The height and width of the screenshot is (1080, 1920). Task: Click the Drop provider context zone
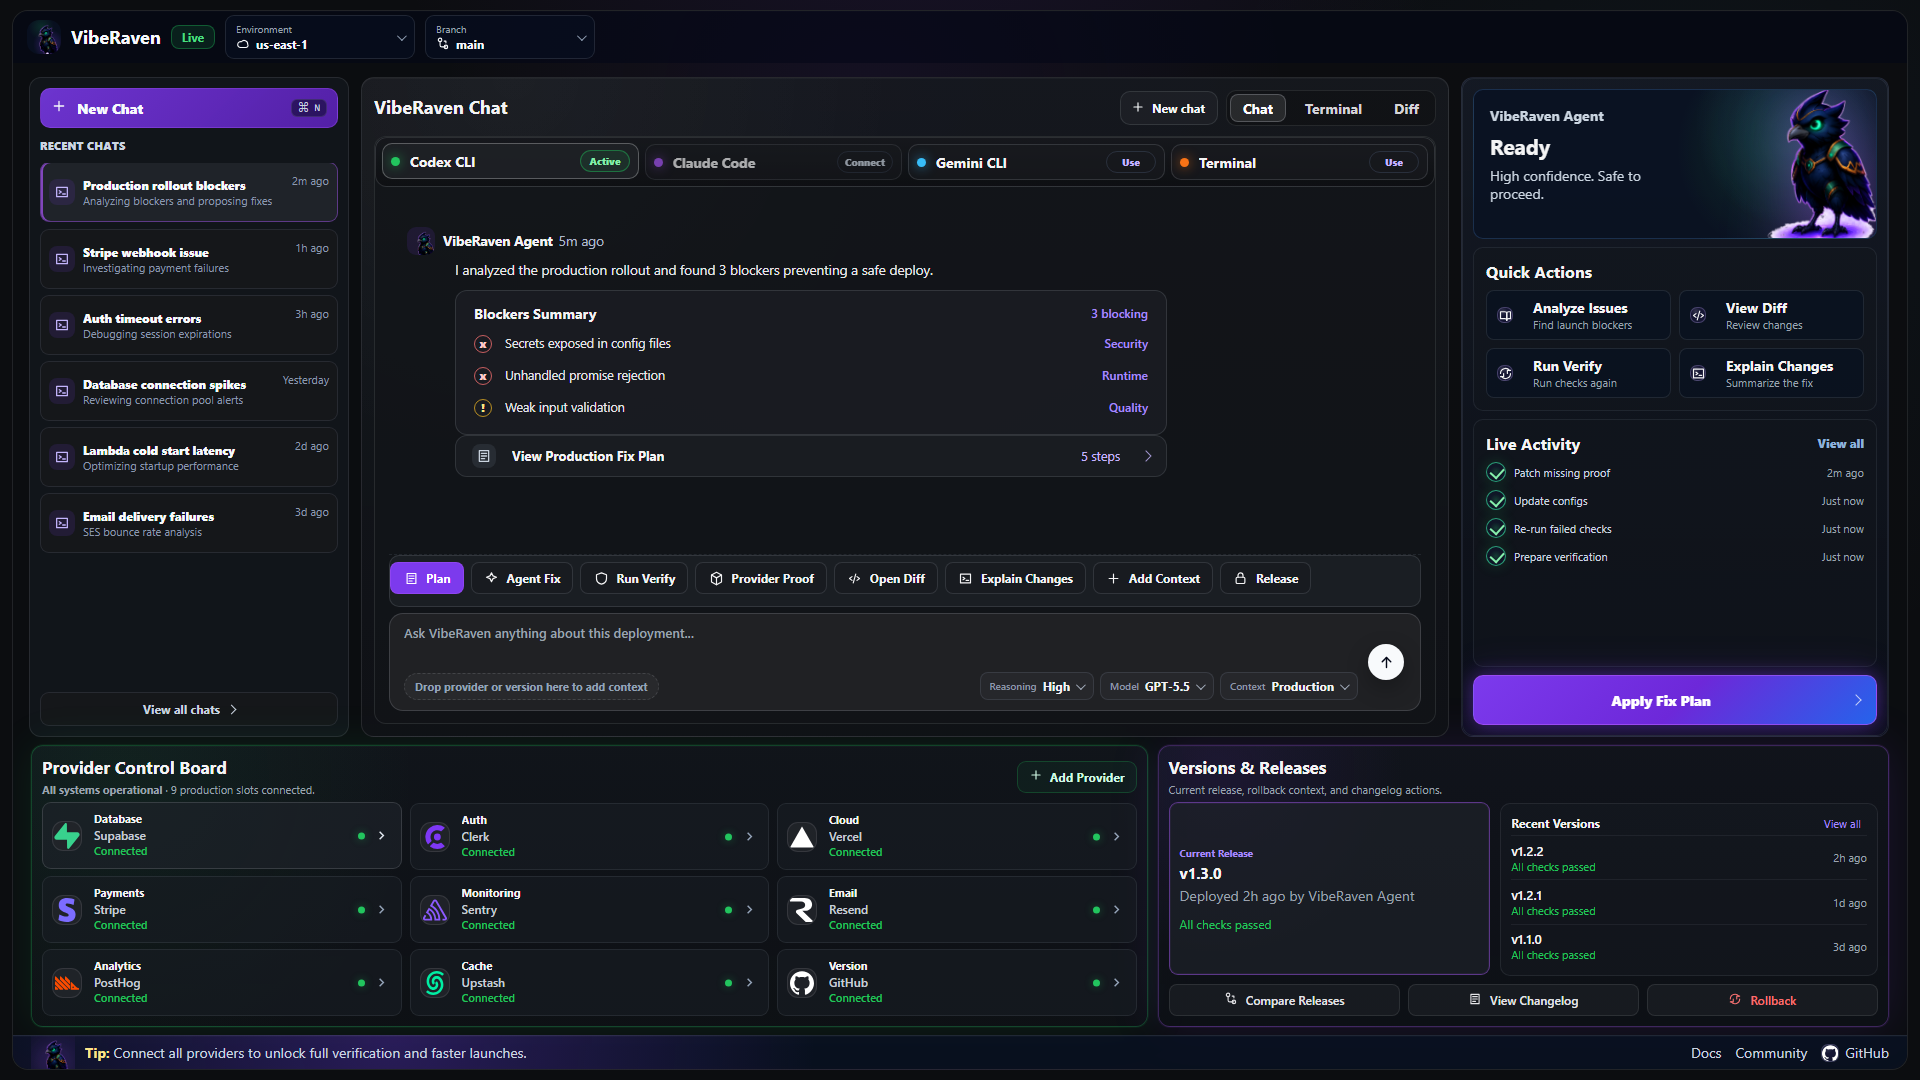coord(531,687)
